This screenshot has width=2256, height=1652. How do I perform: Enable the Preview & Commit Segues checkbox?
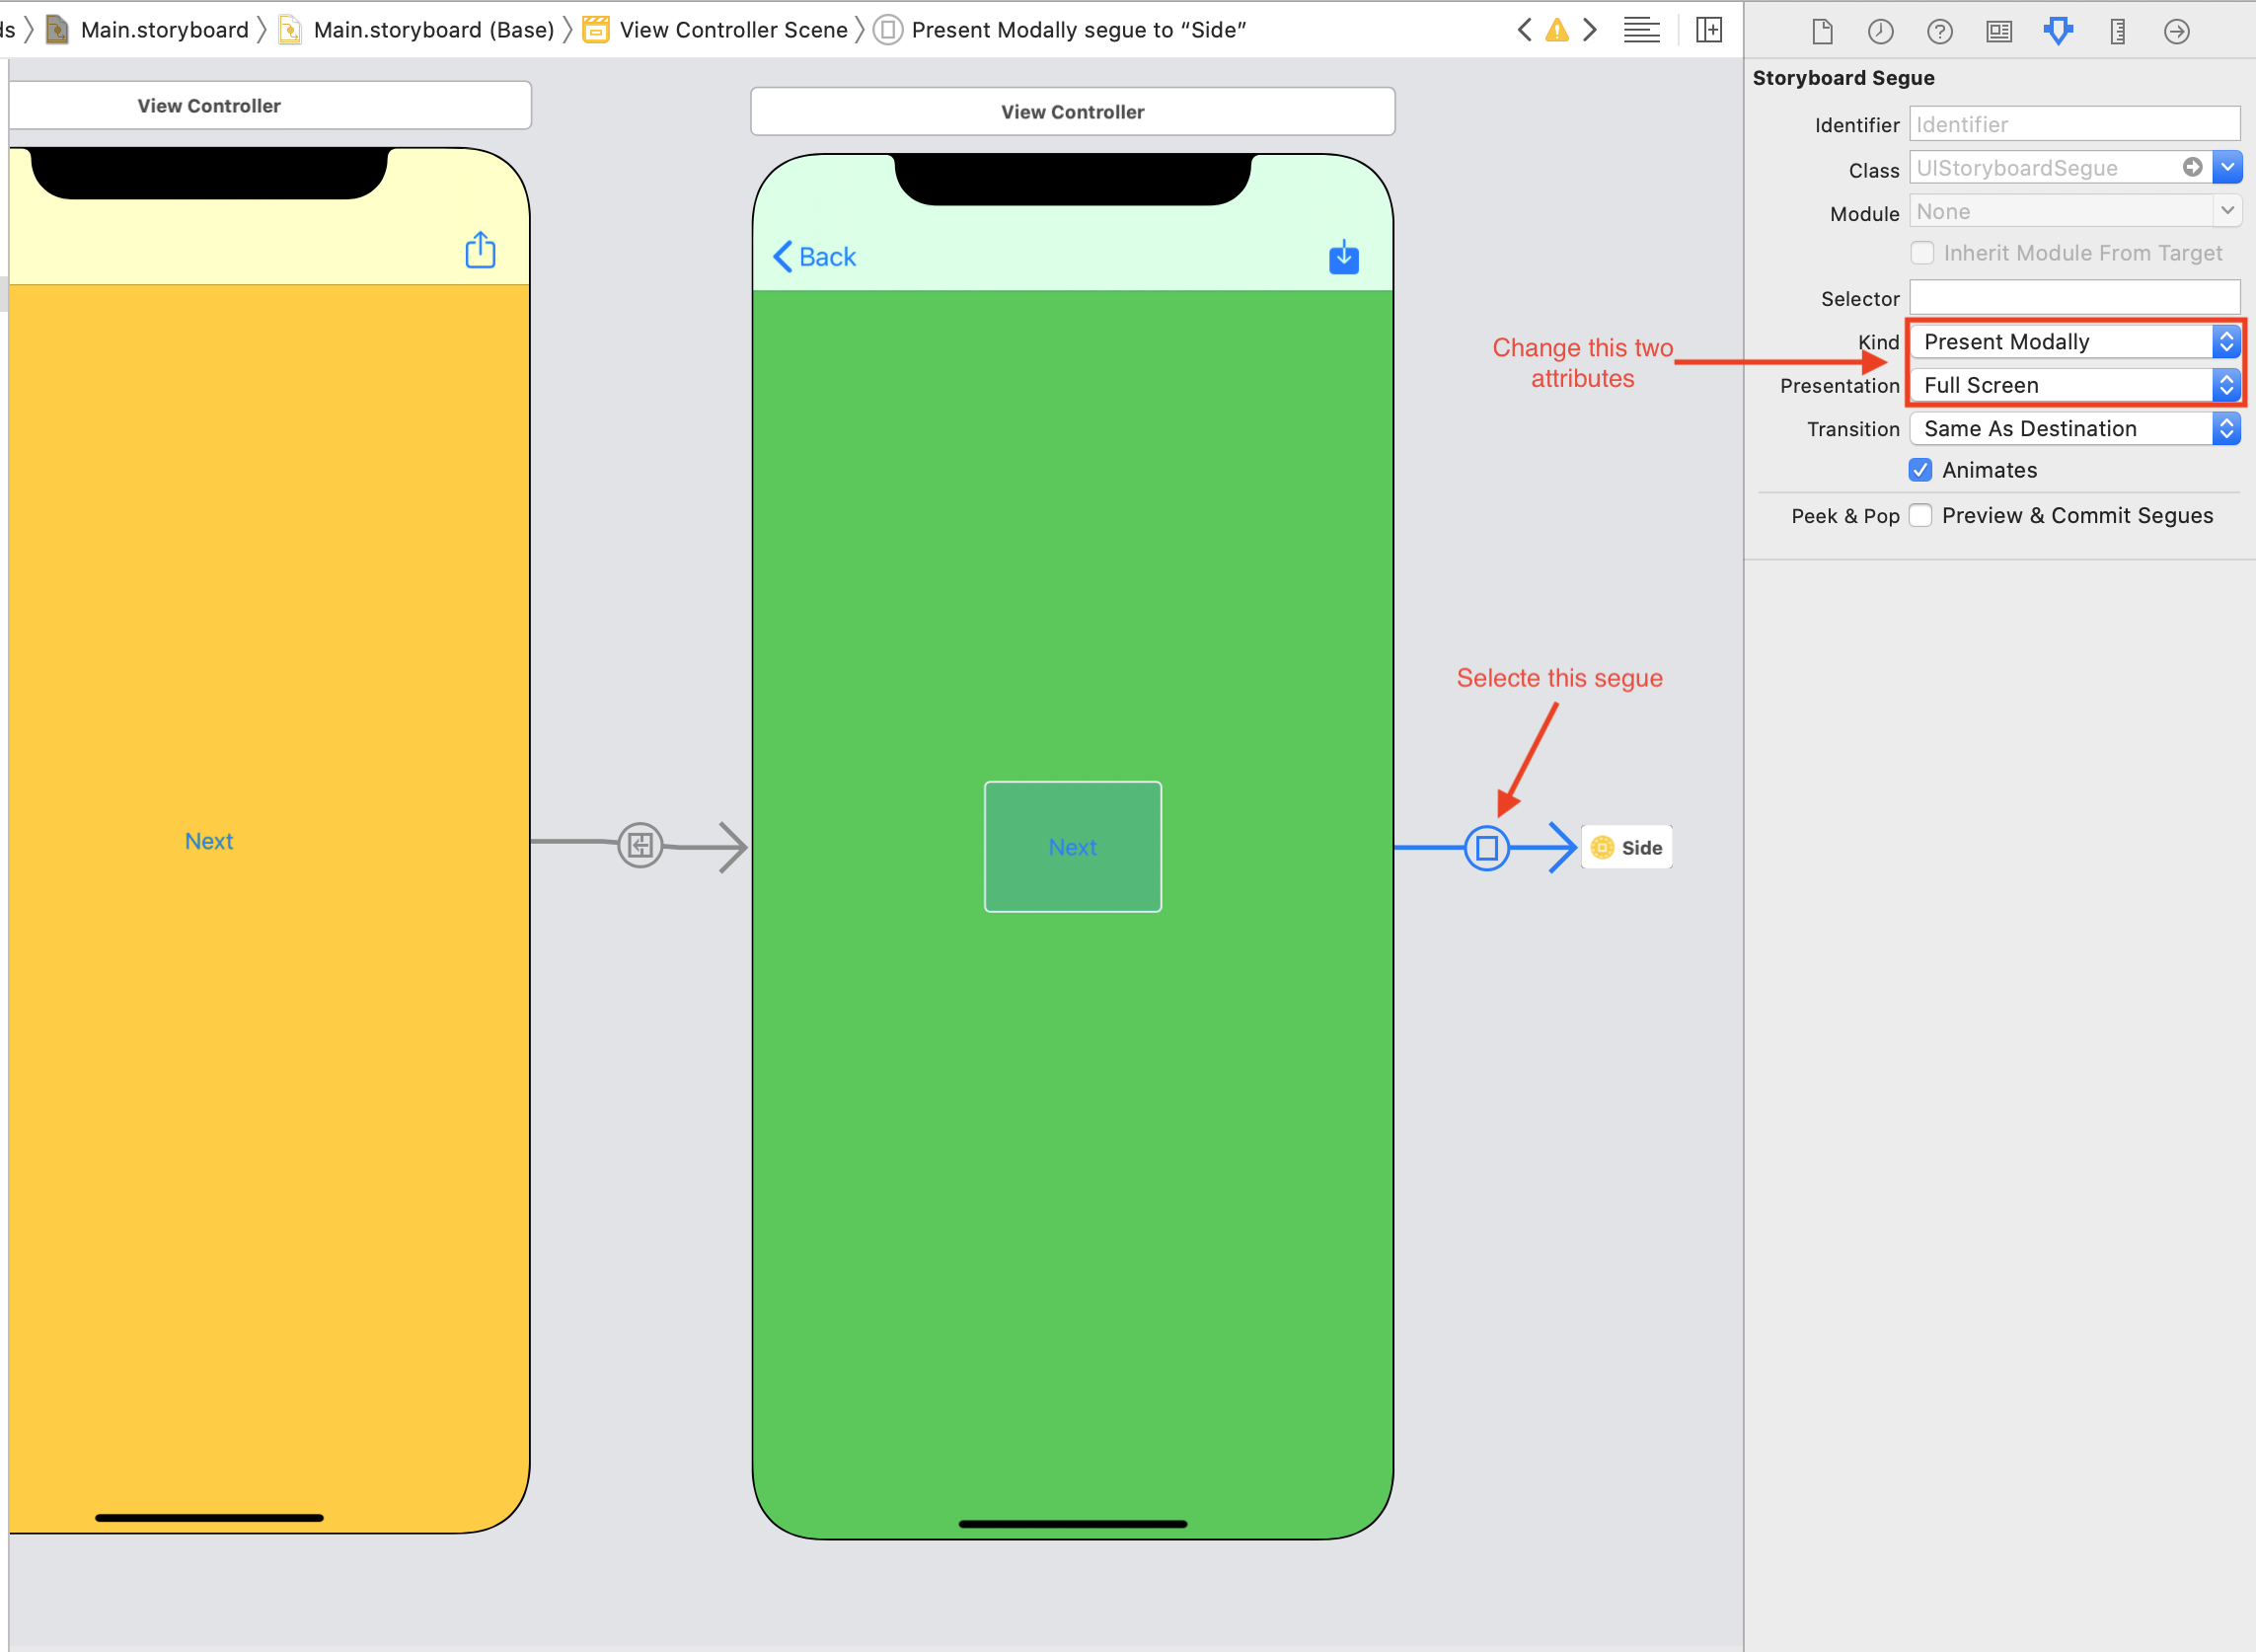click(1921, 515)
